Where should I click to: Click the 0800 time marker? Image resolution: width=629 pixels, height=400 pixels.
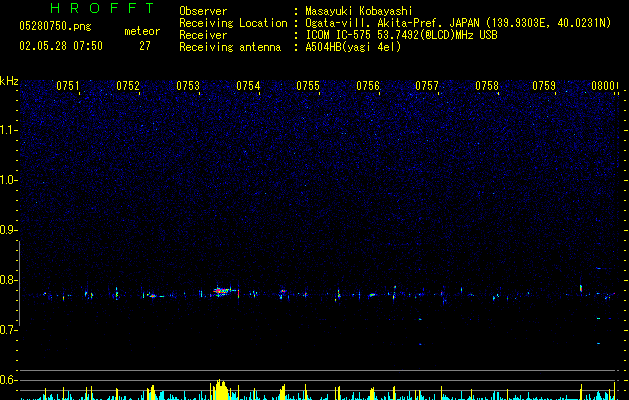tap(603, 86)
